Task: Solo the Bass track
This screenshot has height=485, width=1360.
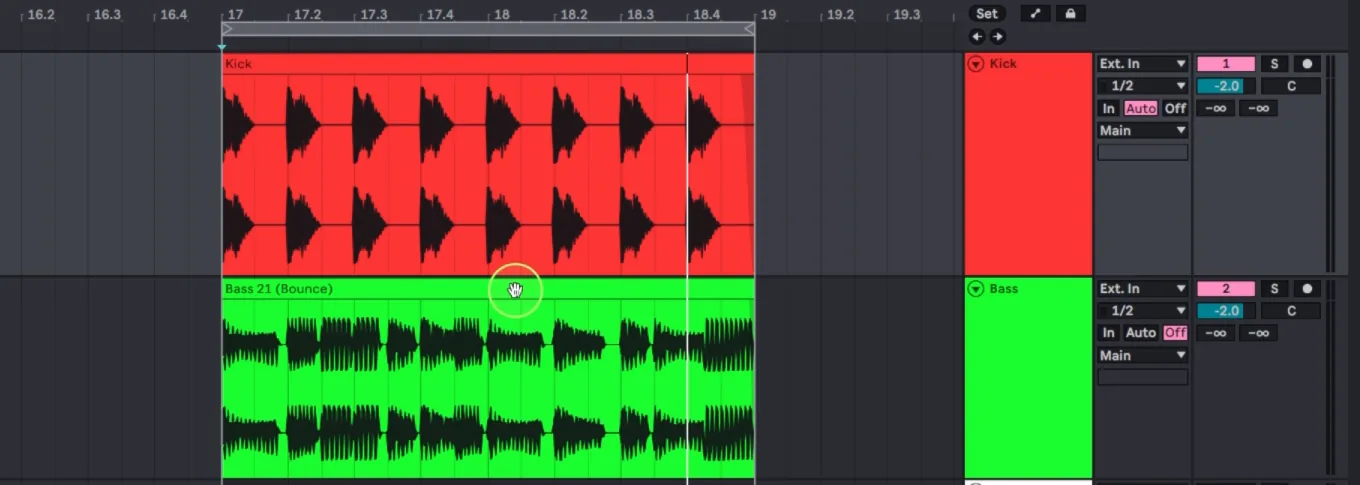Action: tap(1274, 289)
